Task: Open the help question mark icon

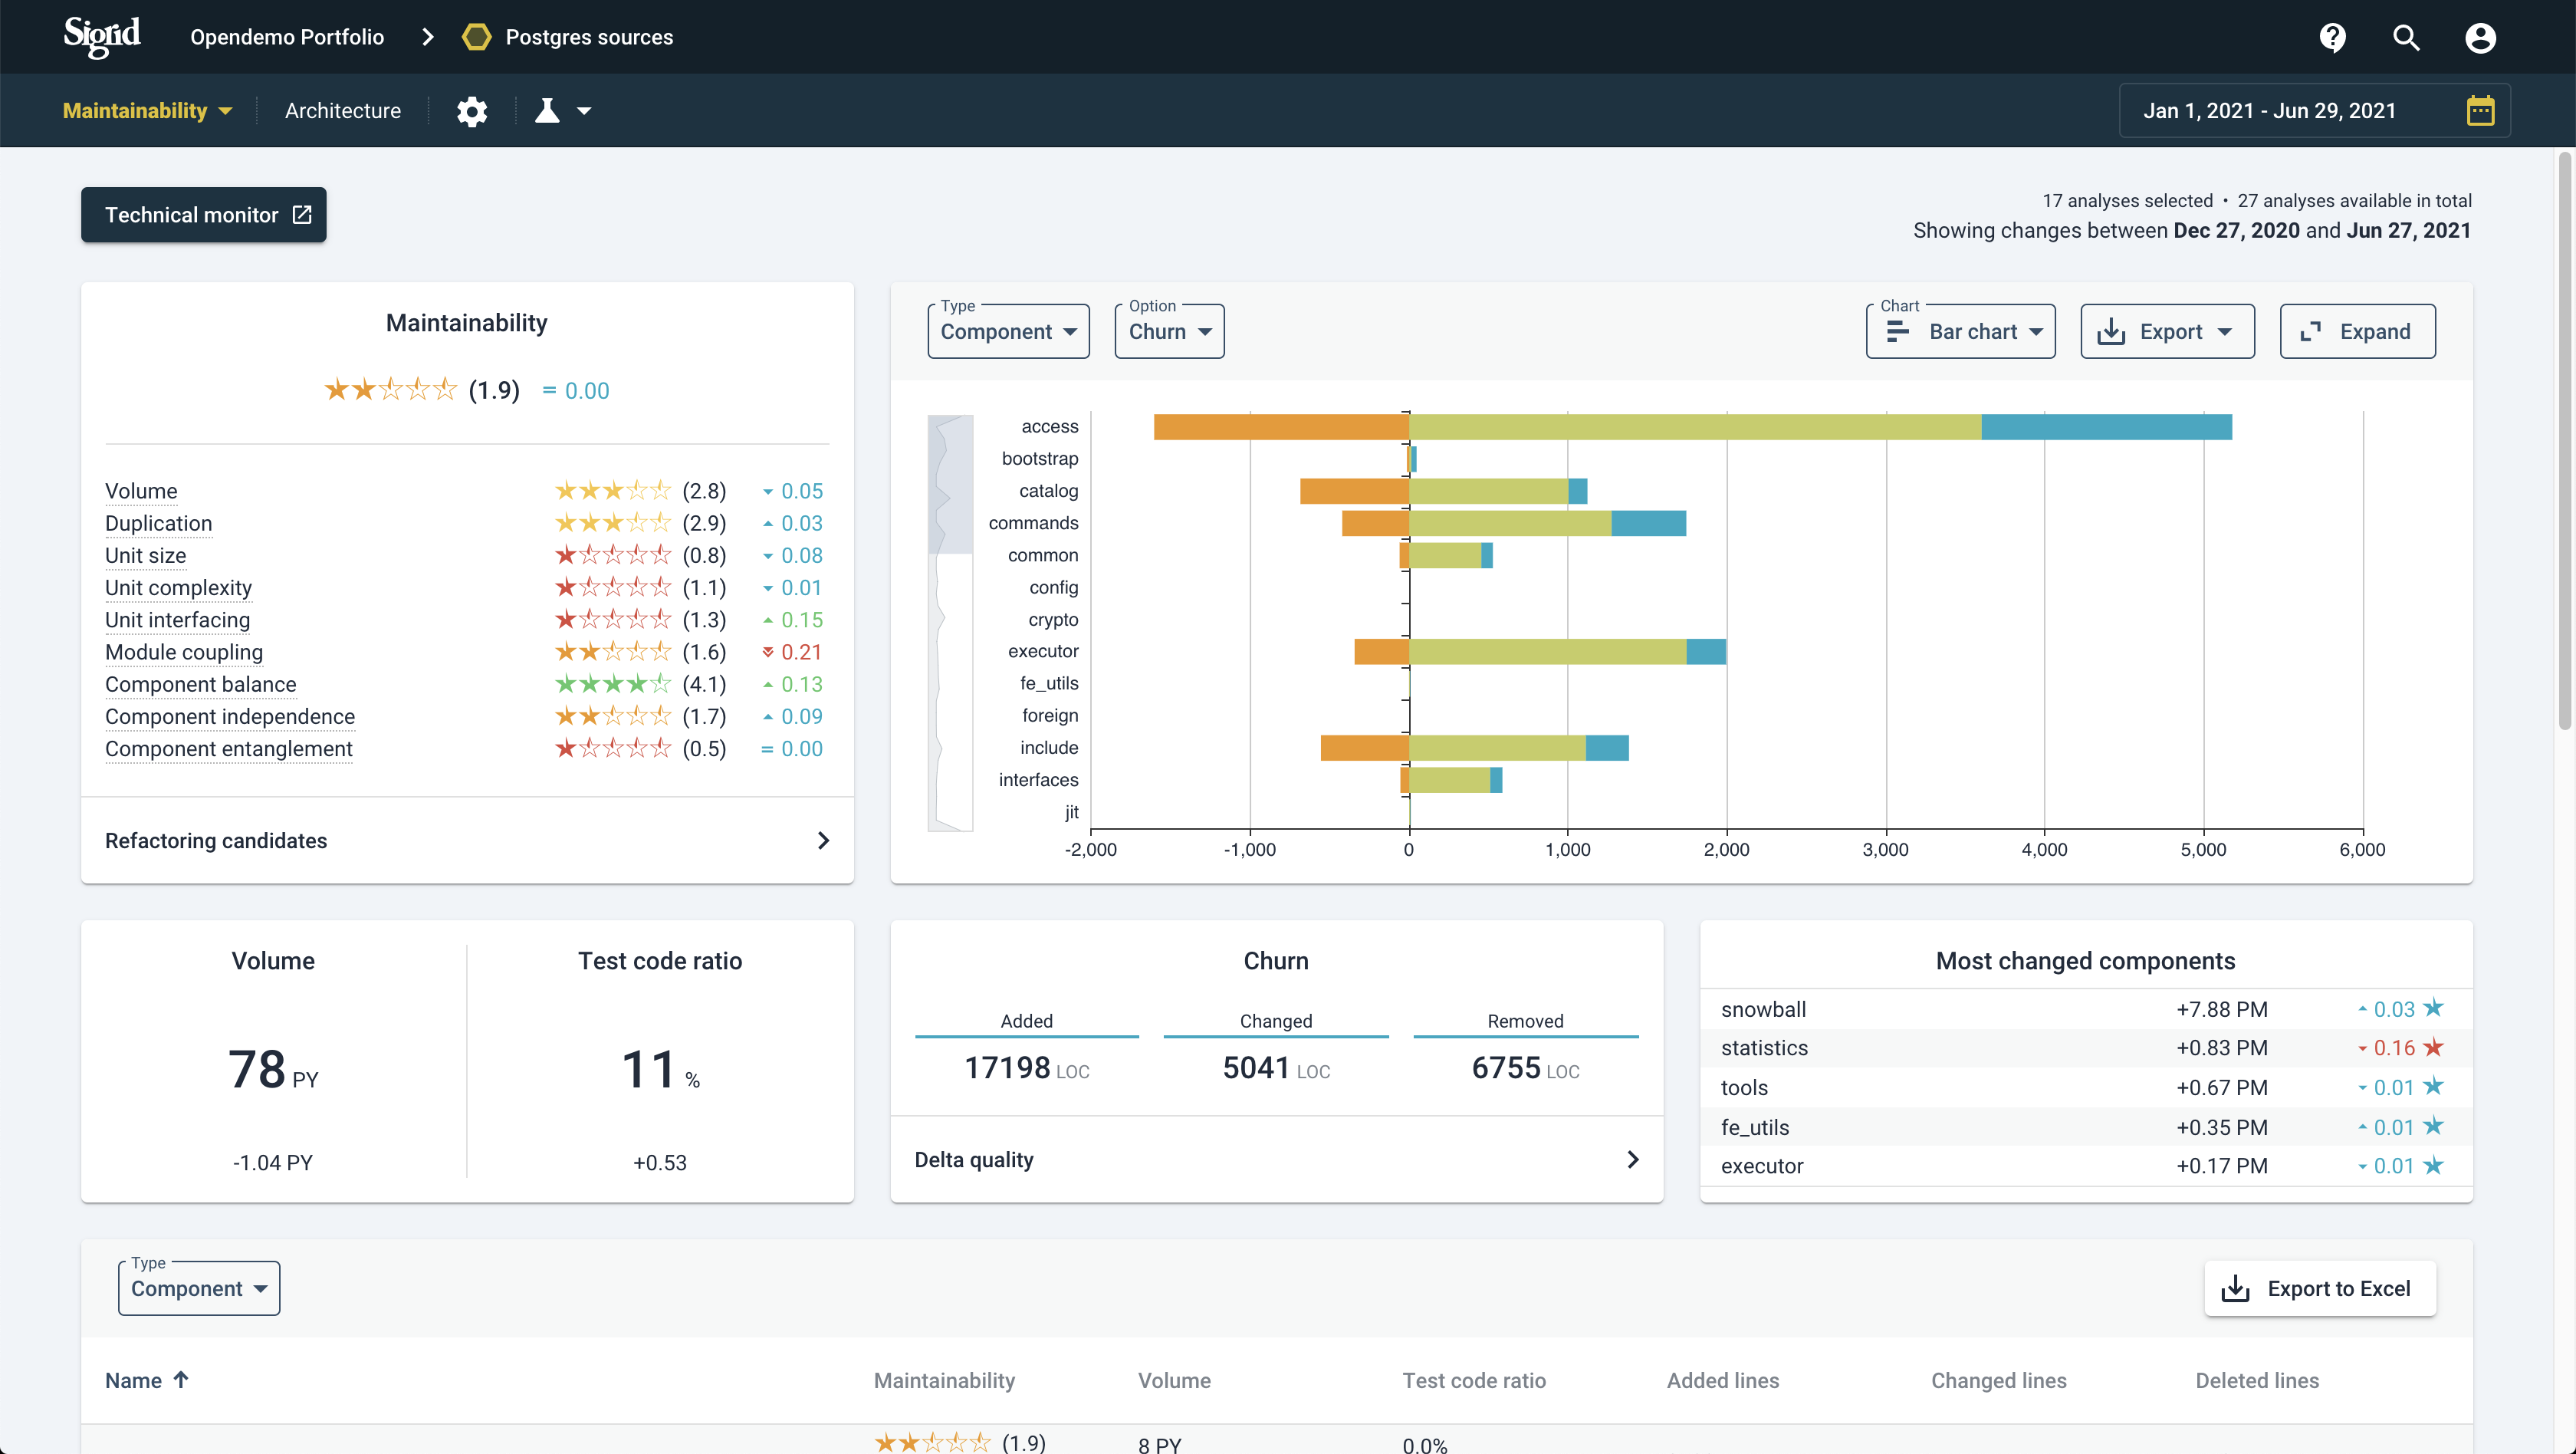Action: pos(2332,37)
